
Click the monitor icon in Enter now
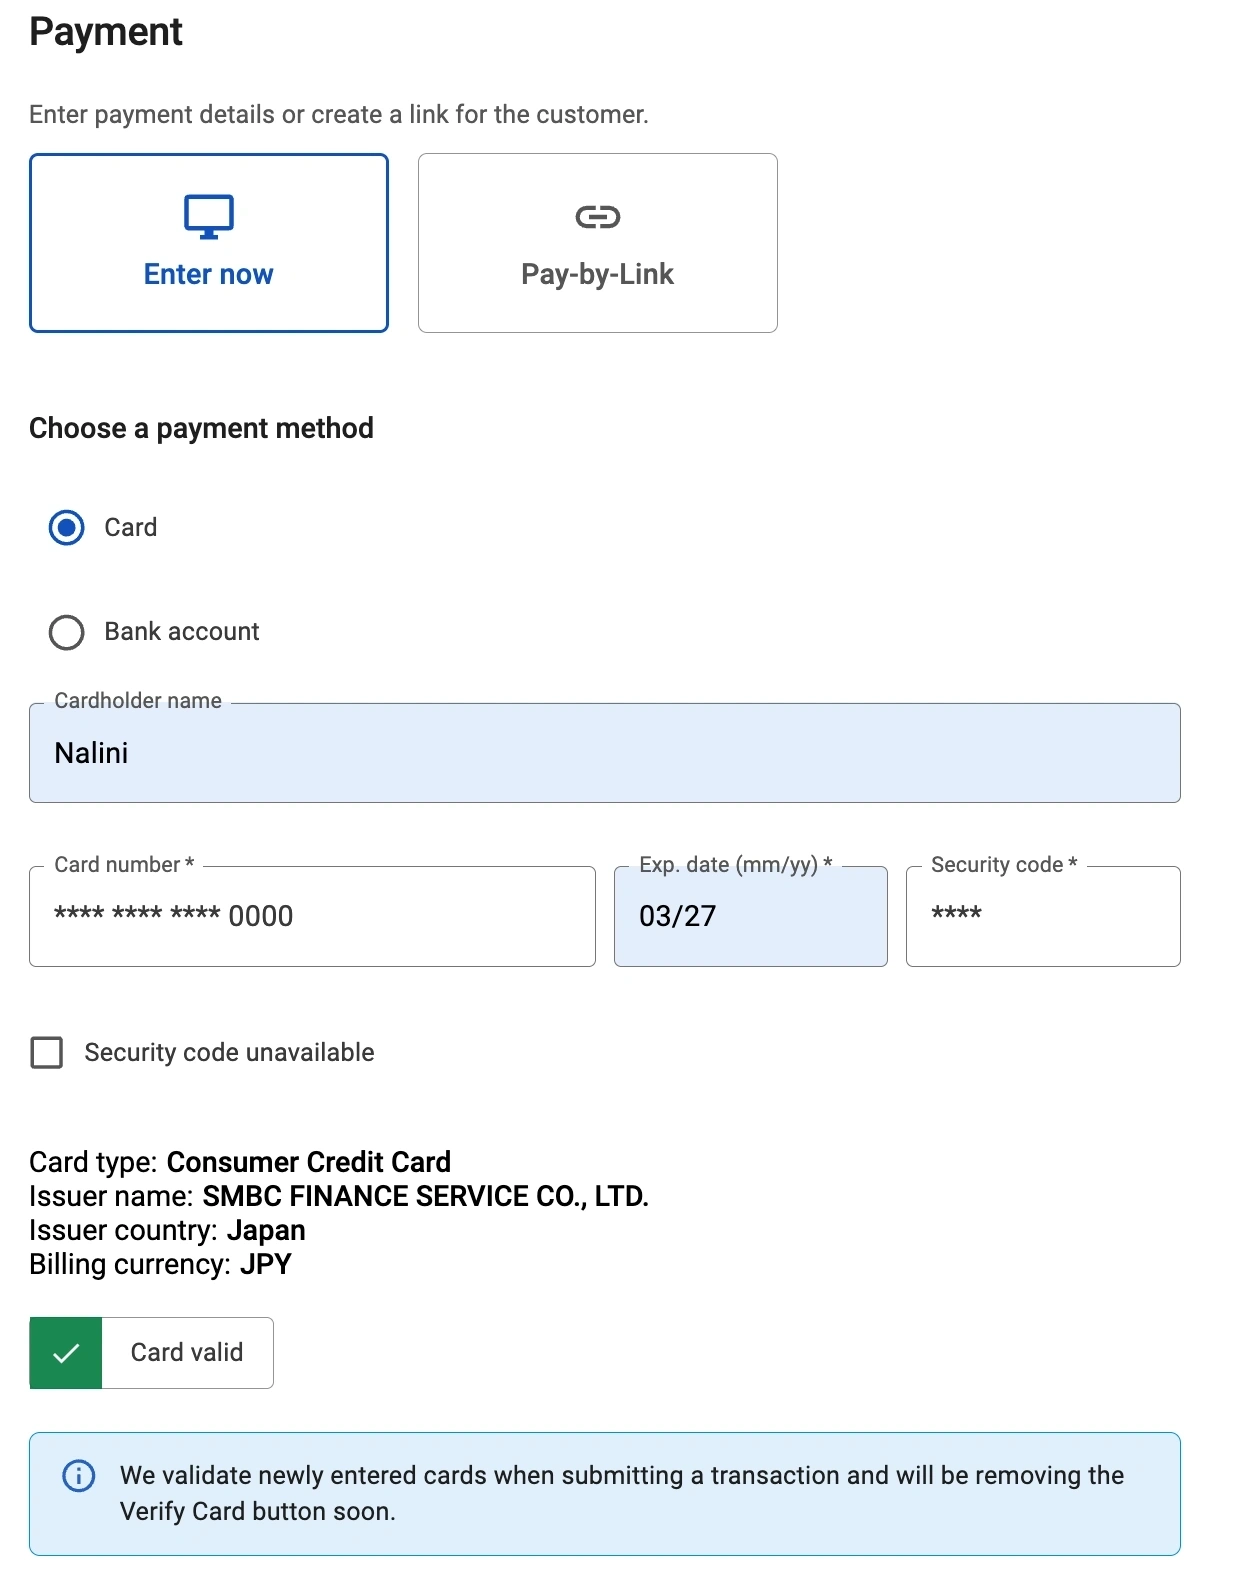(x=208, y=216)
